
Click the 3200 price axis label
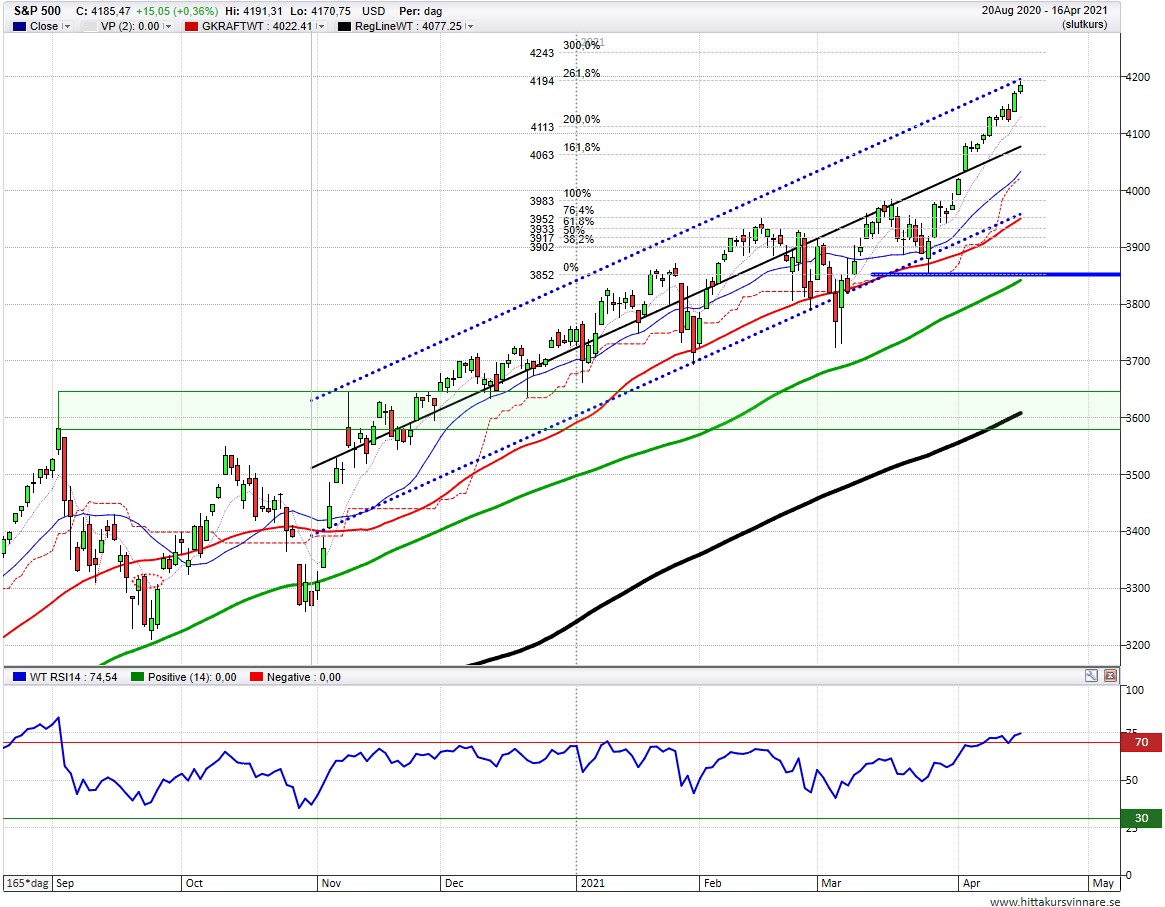[1138, 645]
